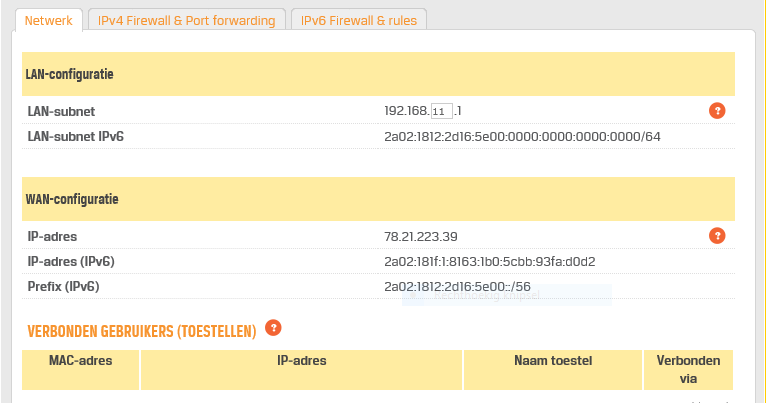Click the Verbonden gebruikers (toestellen) heading
766x403 pixels.
[142, 332]
